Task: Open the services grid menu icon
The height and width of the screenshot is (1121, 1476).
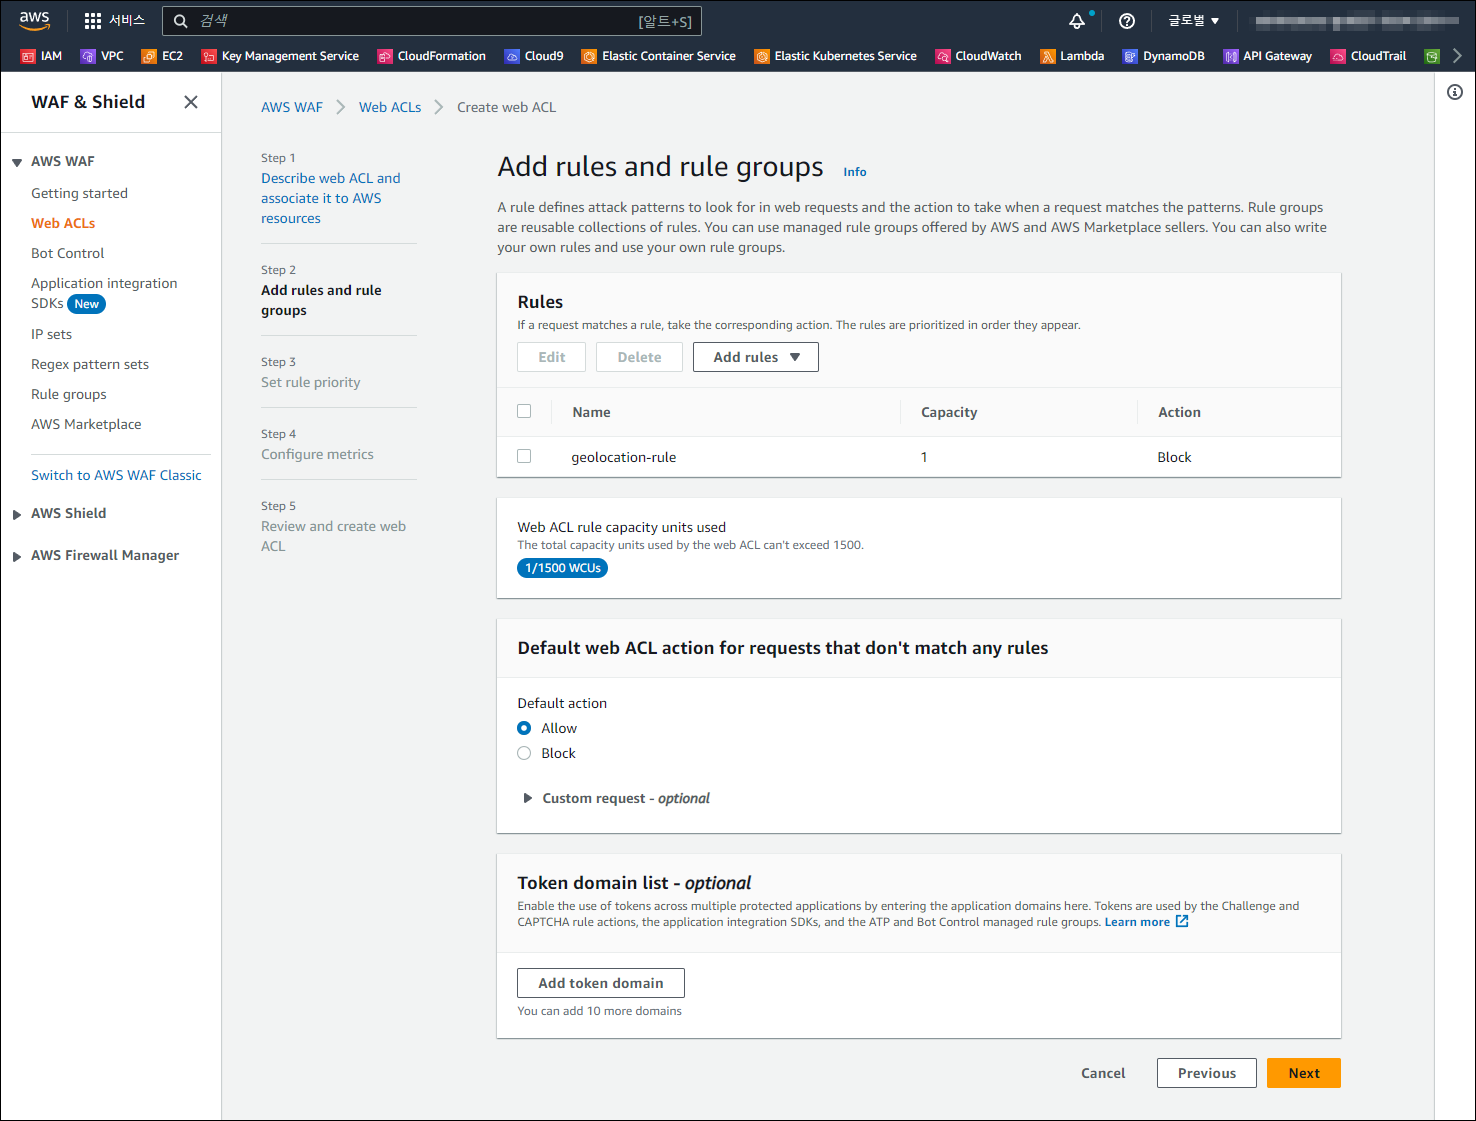Action: click(93, 20)
